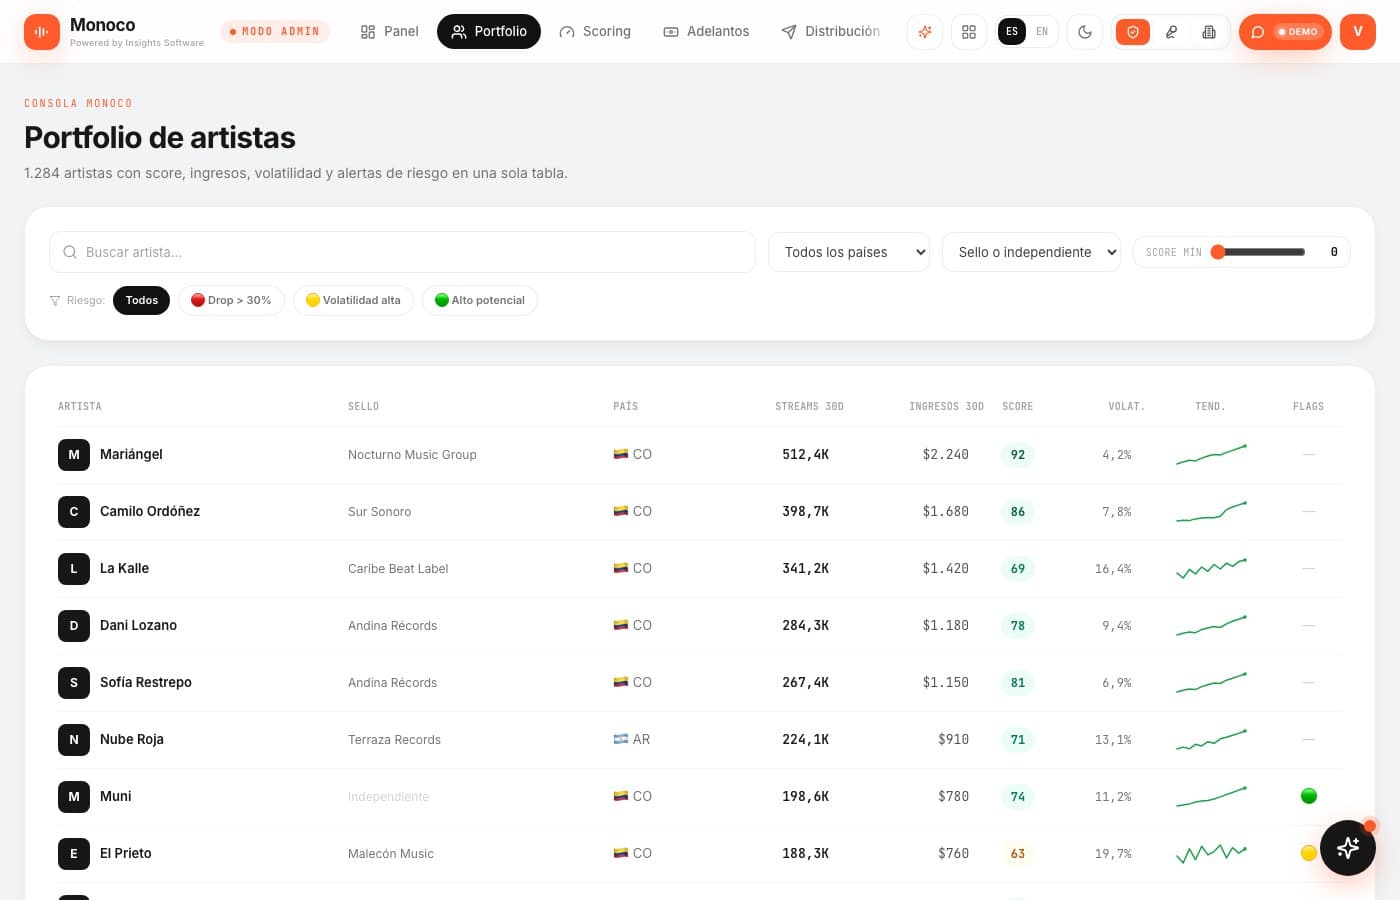Switch to Scoring tab
The width and height of the screenshot is (1400, 900).
pos(595,32)
